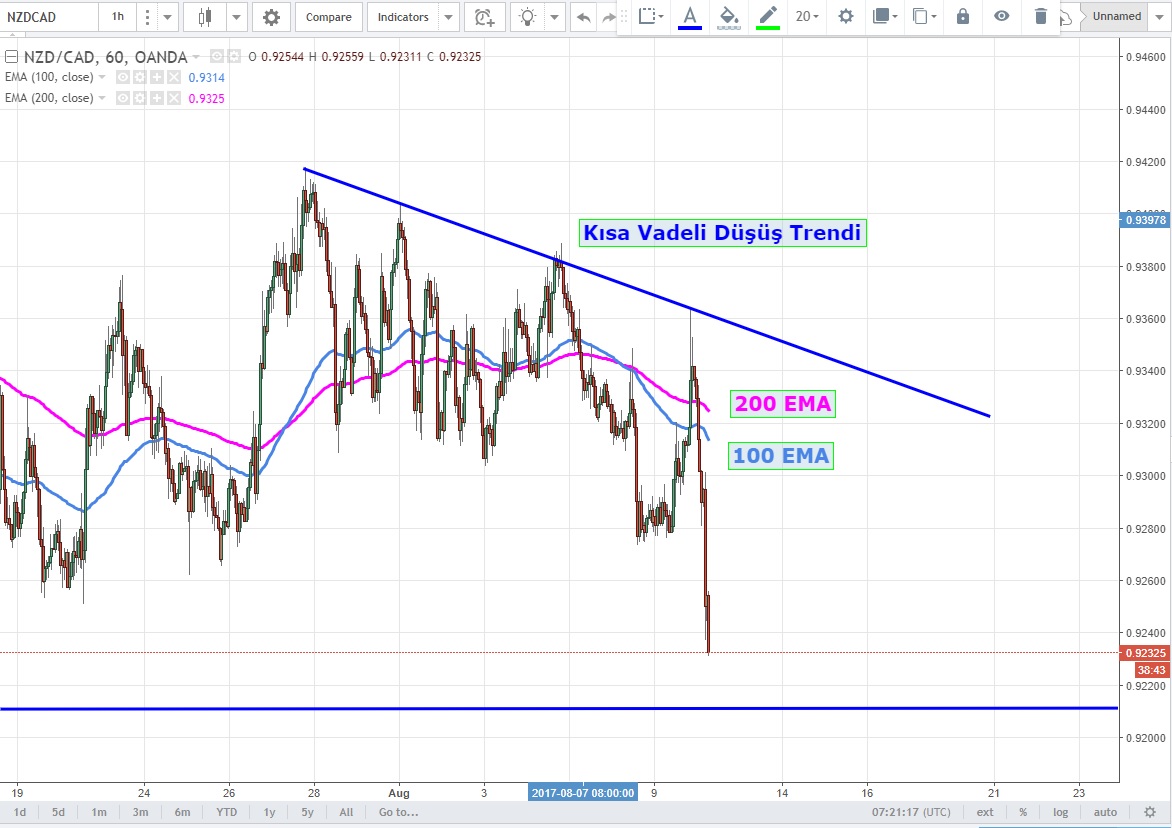Select the 1m date range
The image size is (1172, 828).
click(x=99, y=812)
